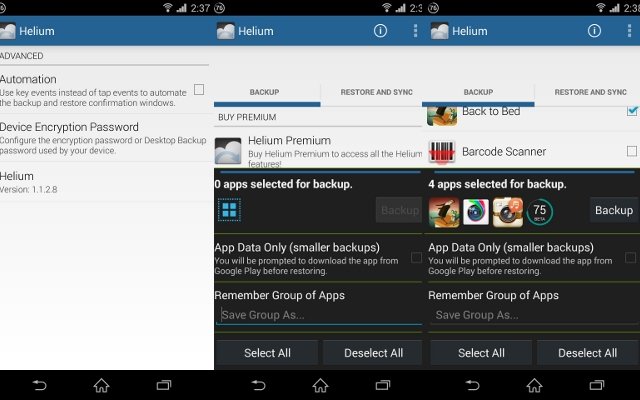
Task: Tap the Back to Bed app icon in list
Action: pyautogui.click(x=442, y=116)
